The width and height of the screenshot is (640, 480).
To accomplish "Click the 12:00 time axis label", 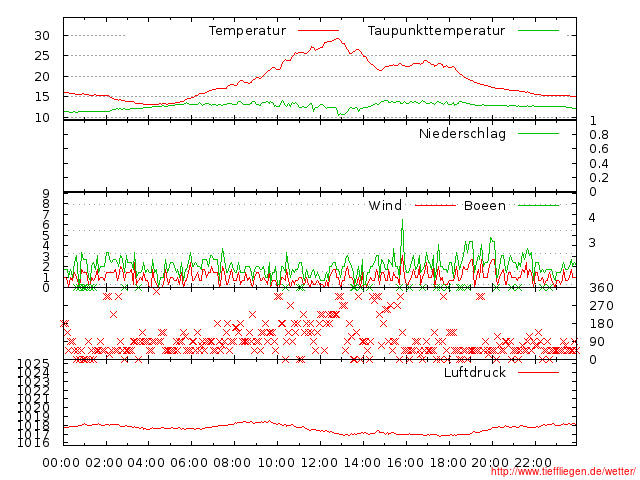I will pos(319,463).
